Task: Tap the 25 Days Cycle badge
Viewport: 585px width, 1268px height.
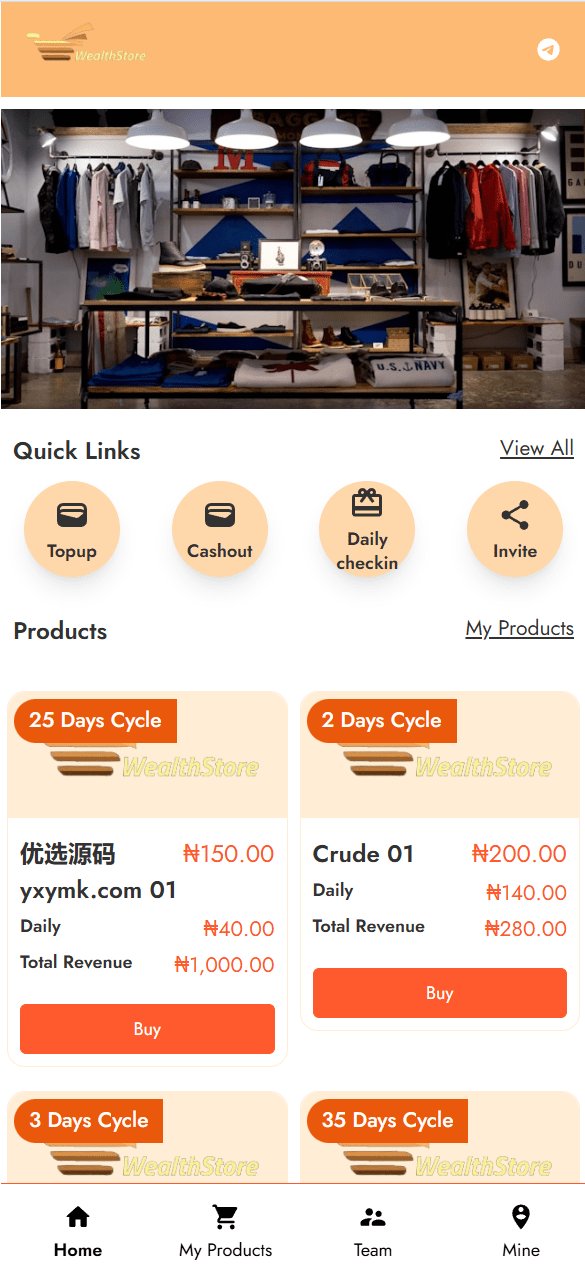Action: [95, 721]
